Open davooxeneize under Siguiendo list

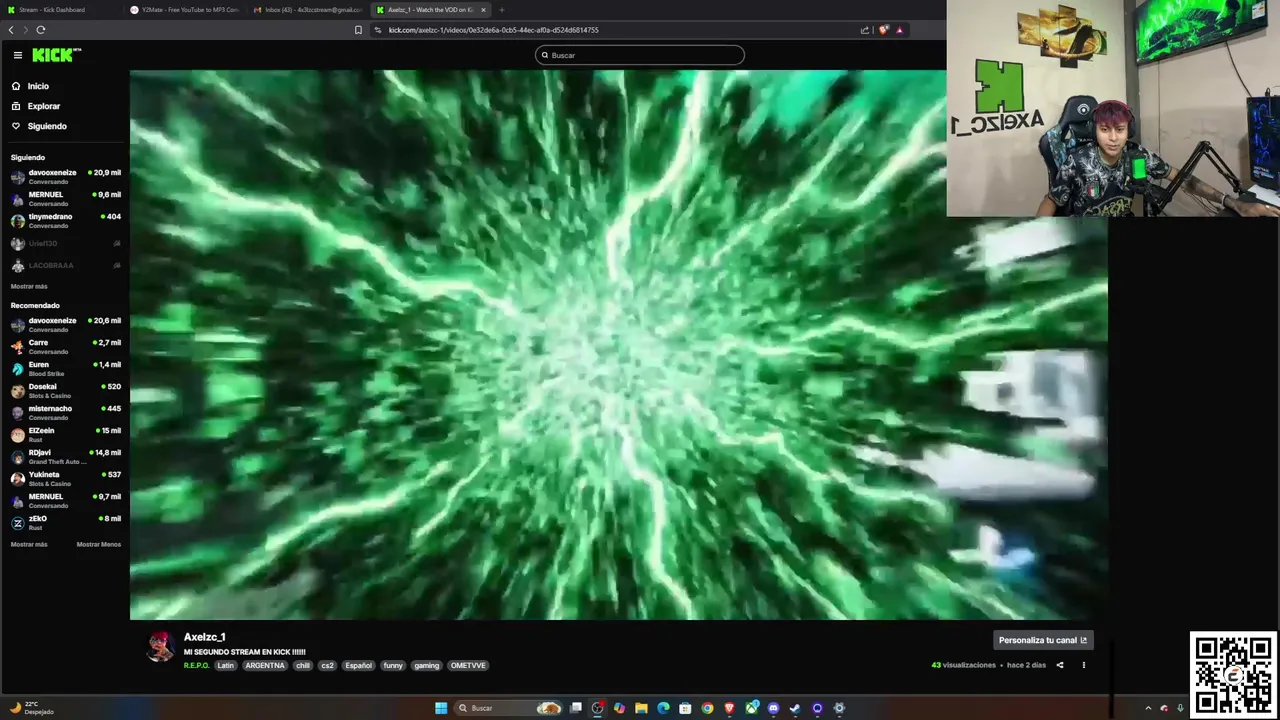point(65,176)
